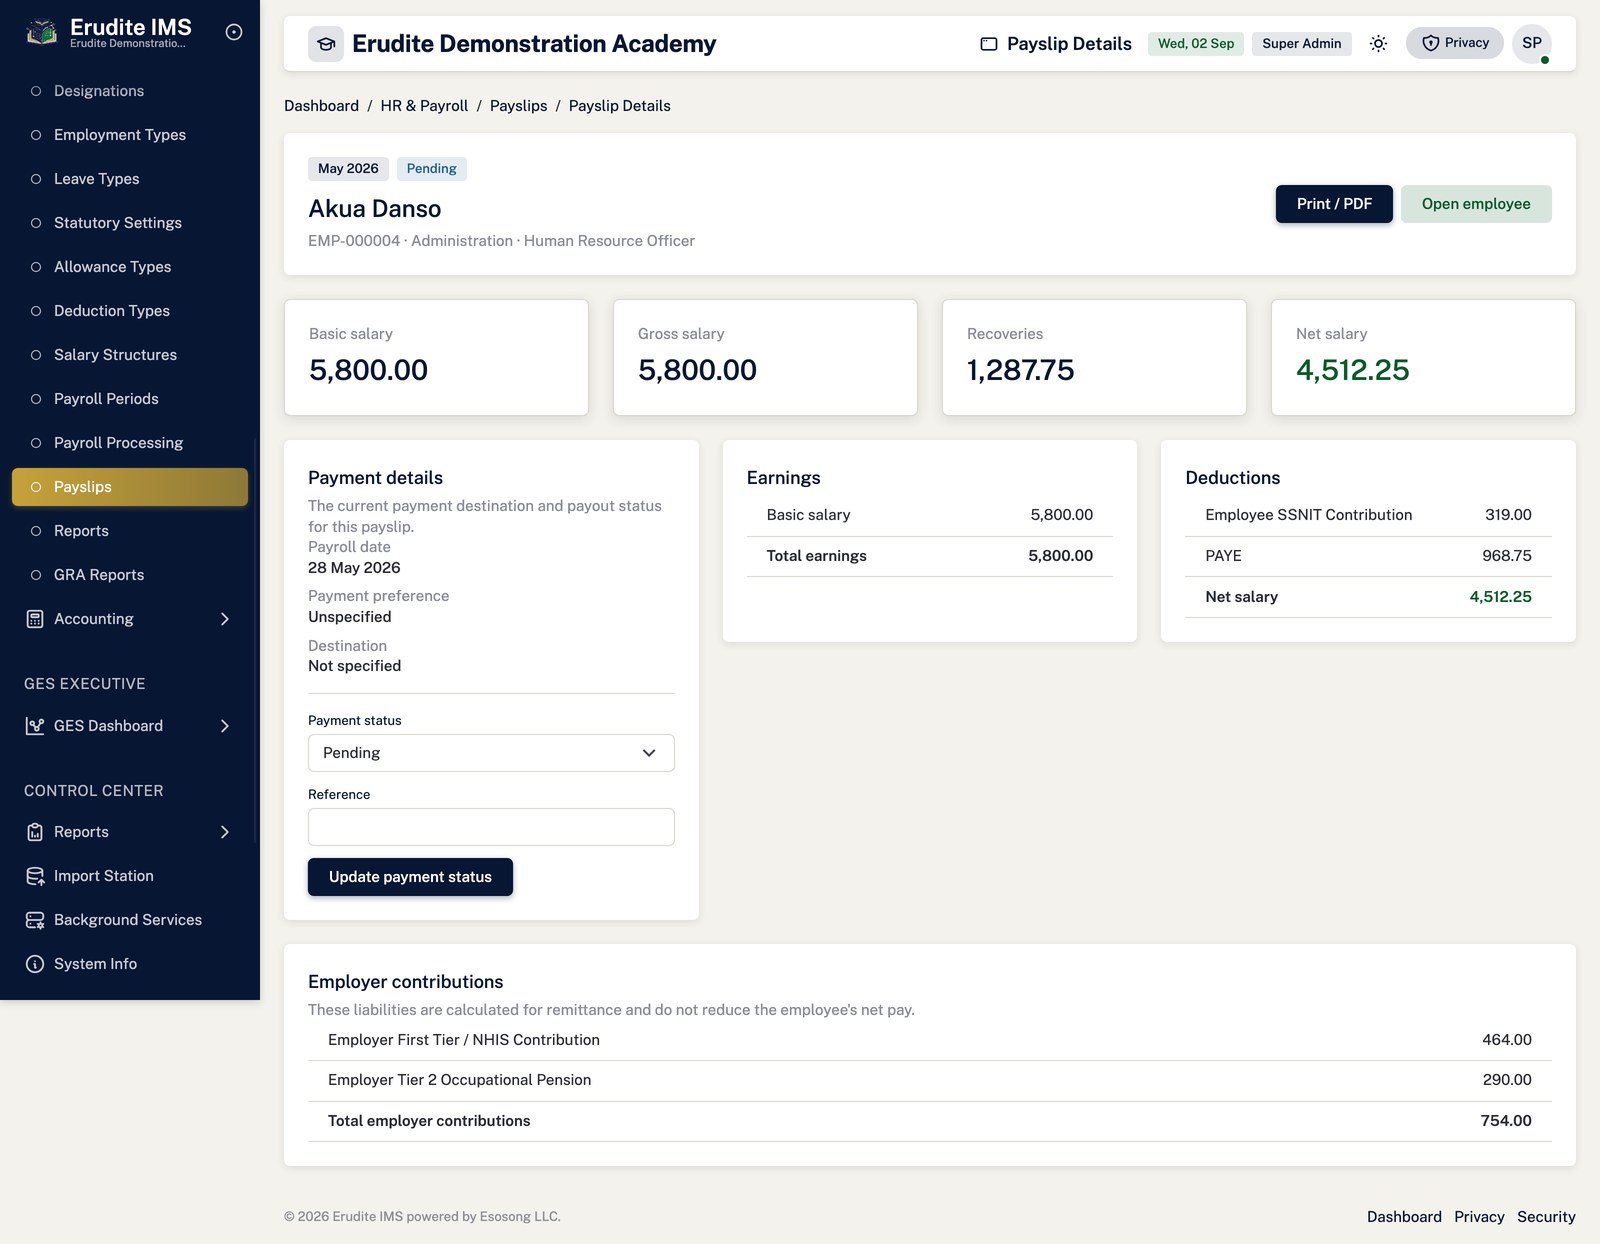Open the Payment status dropdown
1600x1244 pixels.
[491, 753]
